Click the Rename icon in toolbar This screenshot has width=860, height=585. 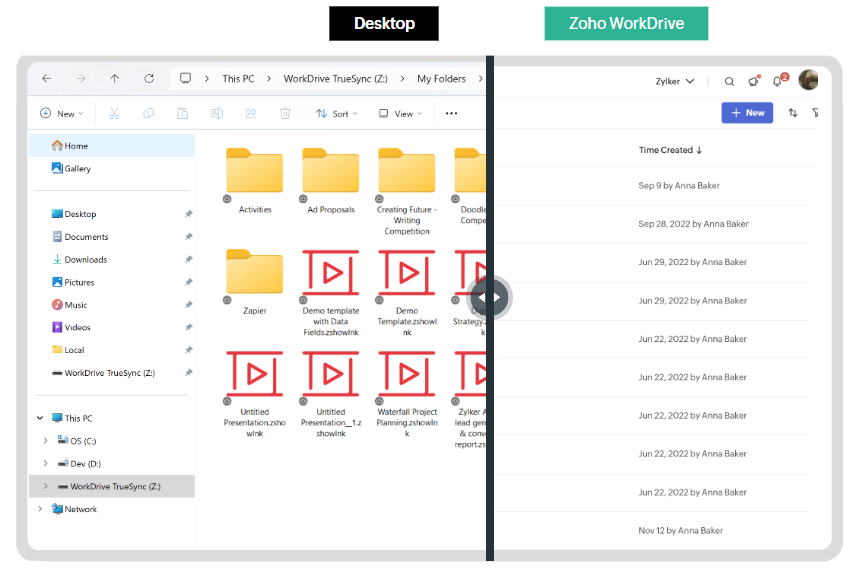point(217,113)
